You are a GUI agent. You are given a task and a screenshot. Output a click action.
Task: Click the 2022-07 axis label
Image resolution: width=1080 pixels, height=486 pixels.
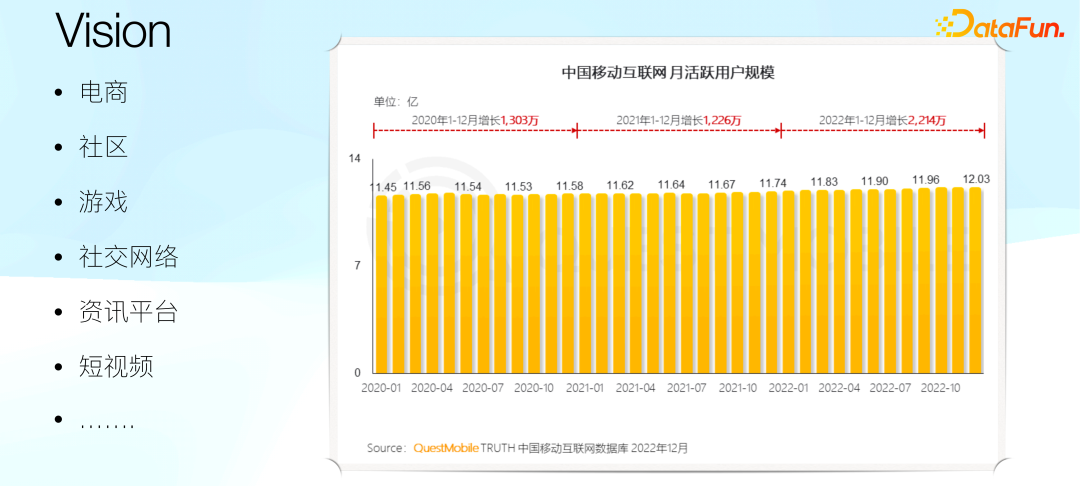(890, 388)
